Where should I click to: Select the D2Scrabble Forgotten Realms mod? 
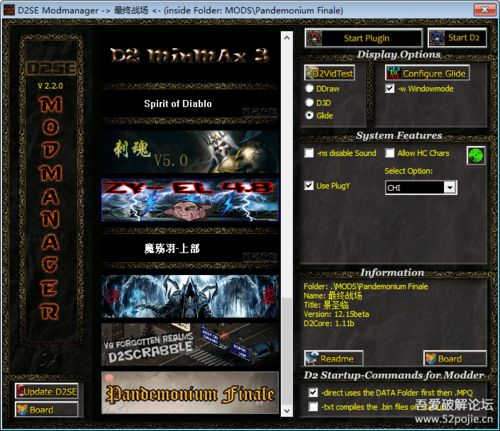190,345
